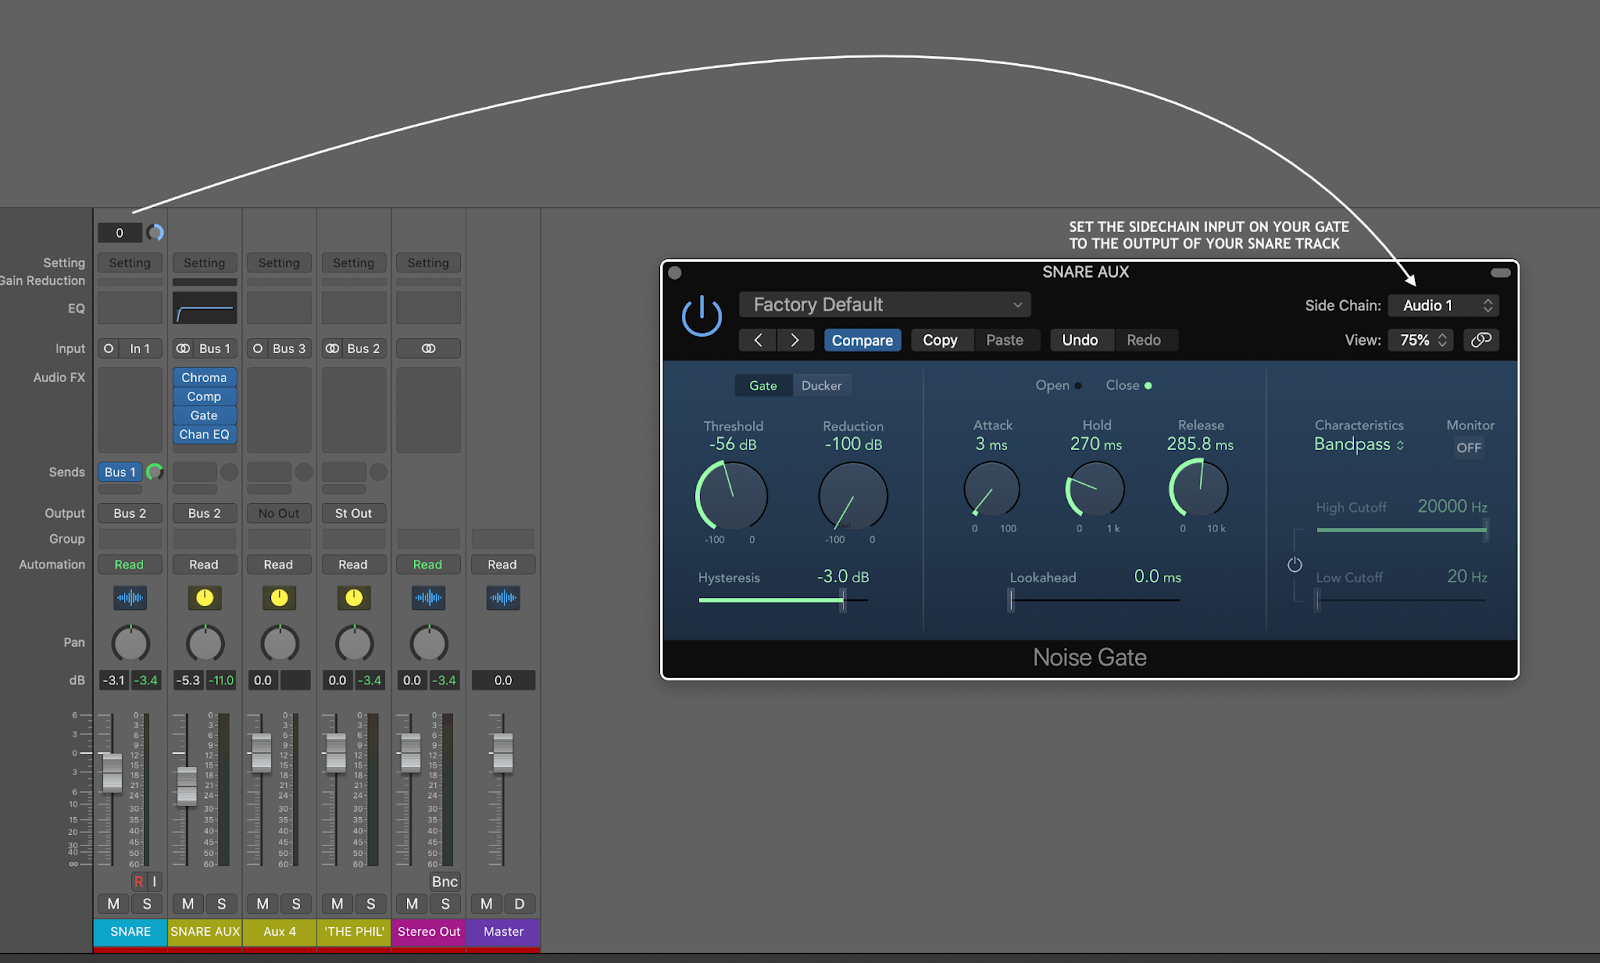Image resolution: width=1600 pixels, height=963 pixels.
Task: Go to previous preset arrow
Action: (758, 340)
